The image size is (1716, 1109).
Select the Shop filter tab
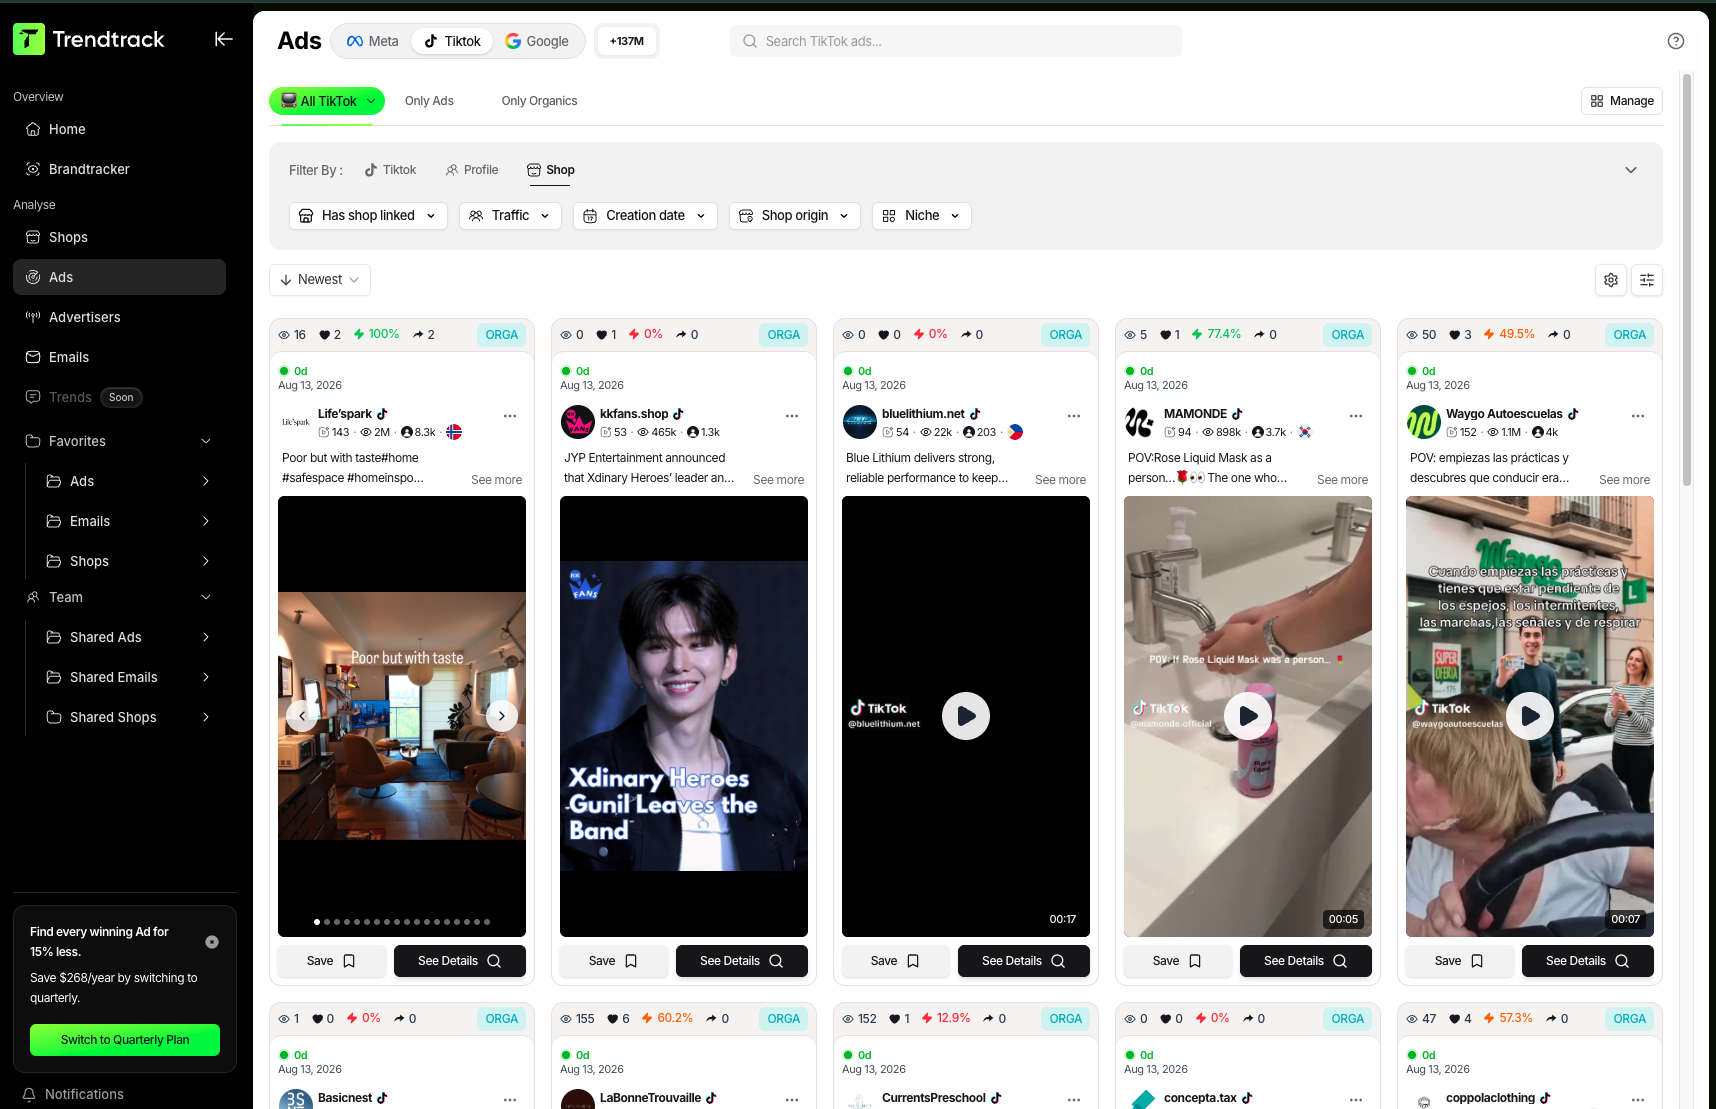click(551, 170)
